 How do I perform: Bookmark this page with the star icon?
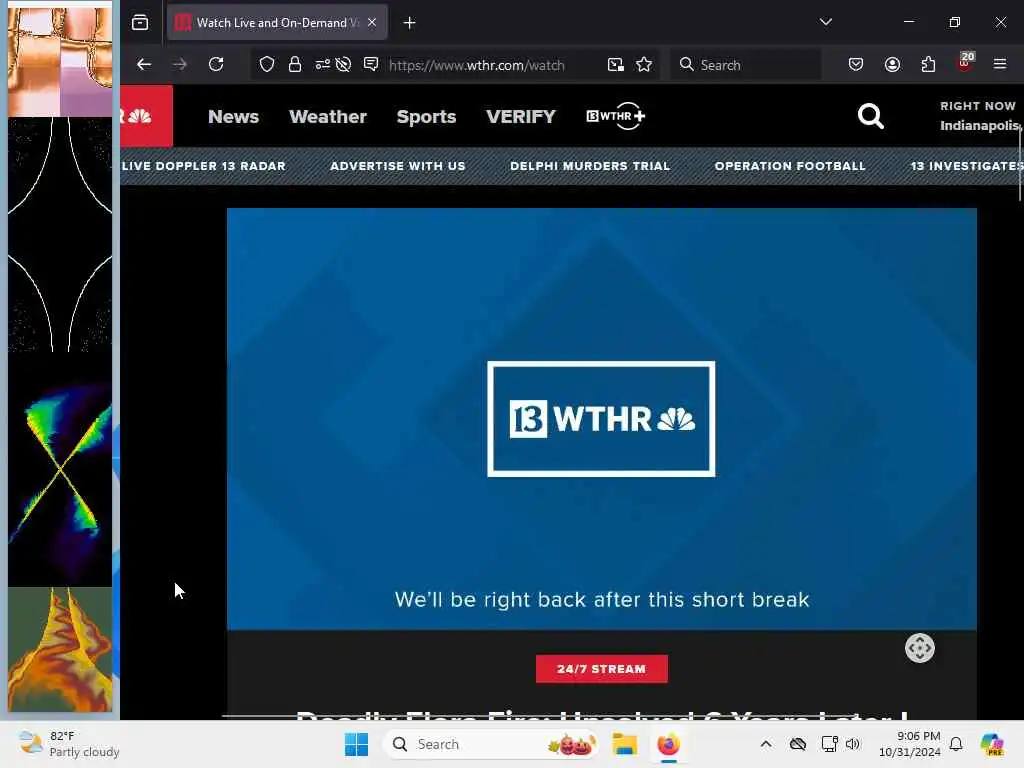click(644, 64)
